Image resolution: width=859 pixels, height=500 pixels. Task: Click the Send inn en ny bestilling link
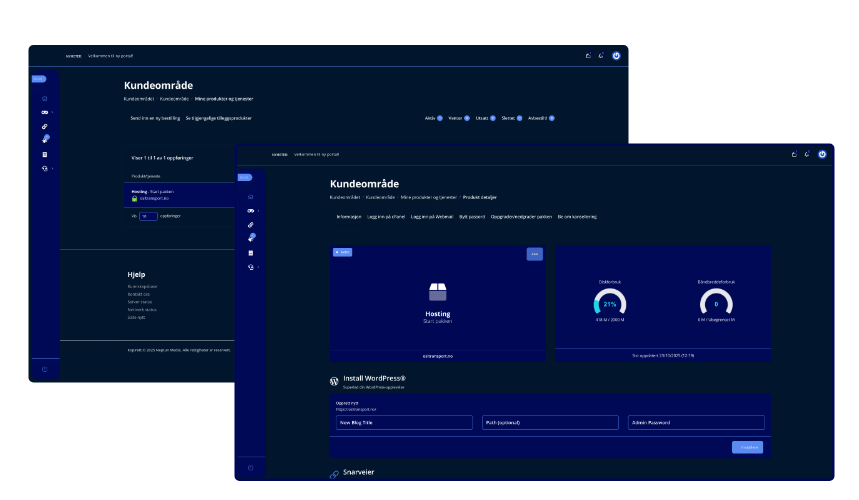click(155, 118)
